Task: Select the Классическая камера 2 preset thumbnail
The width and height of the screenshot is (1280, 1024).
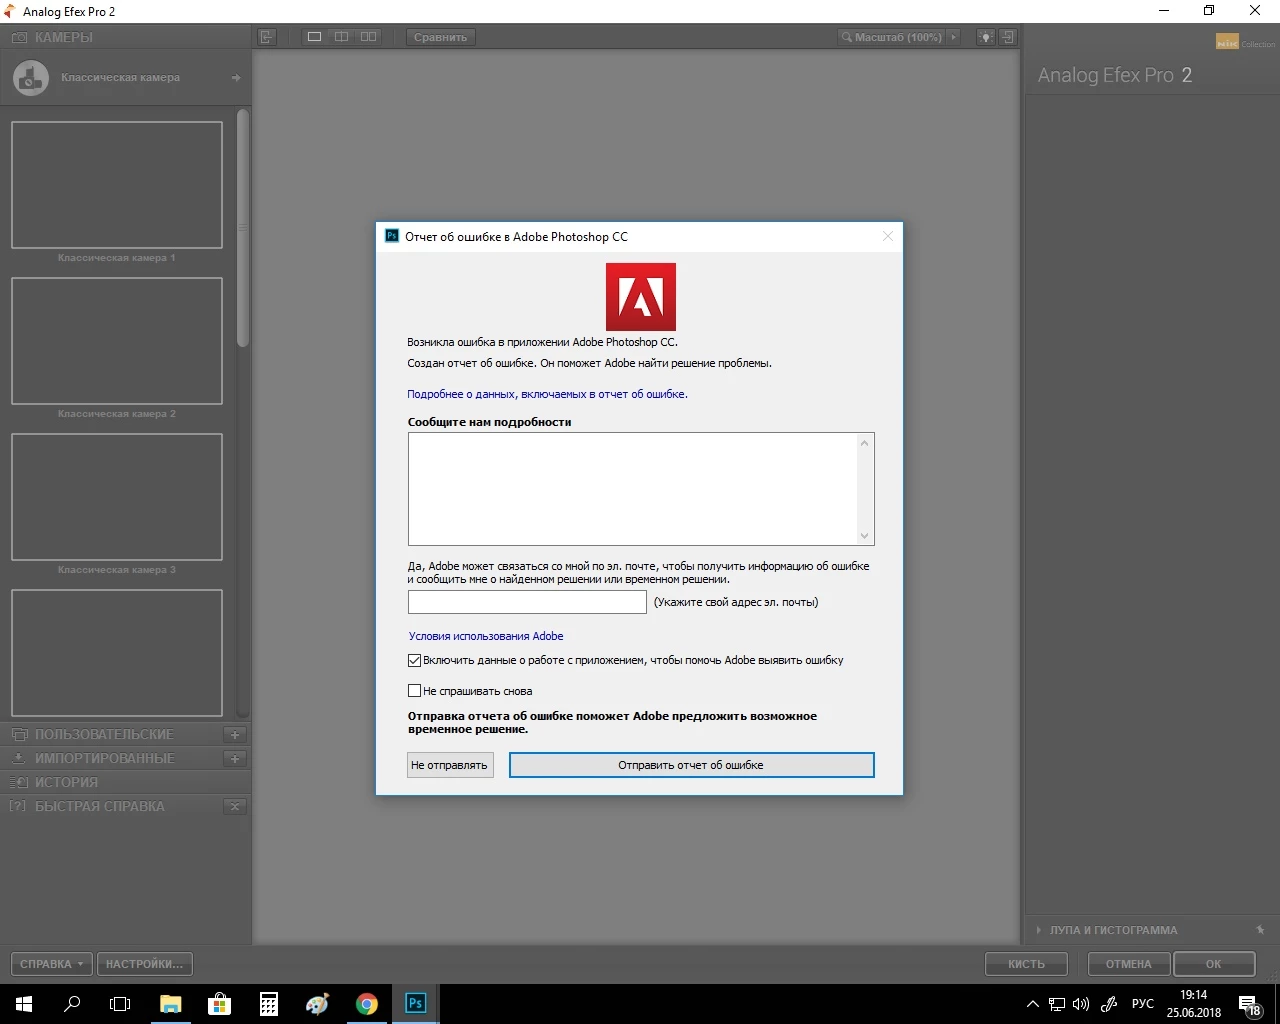Action: click(117, 341)
